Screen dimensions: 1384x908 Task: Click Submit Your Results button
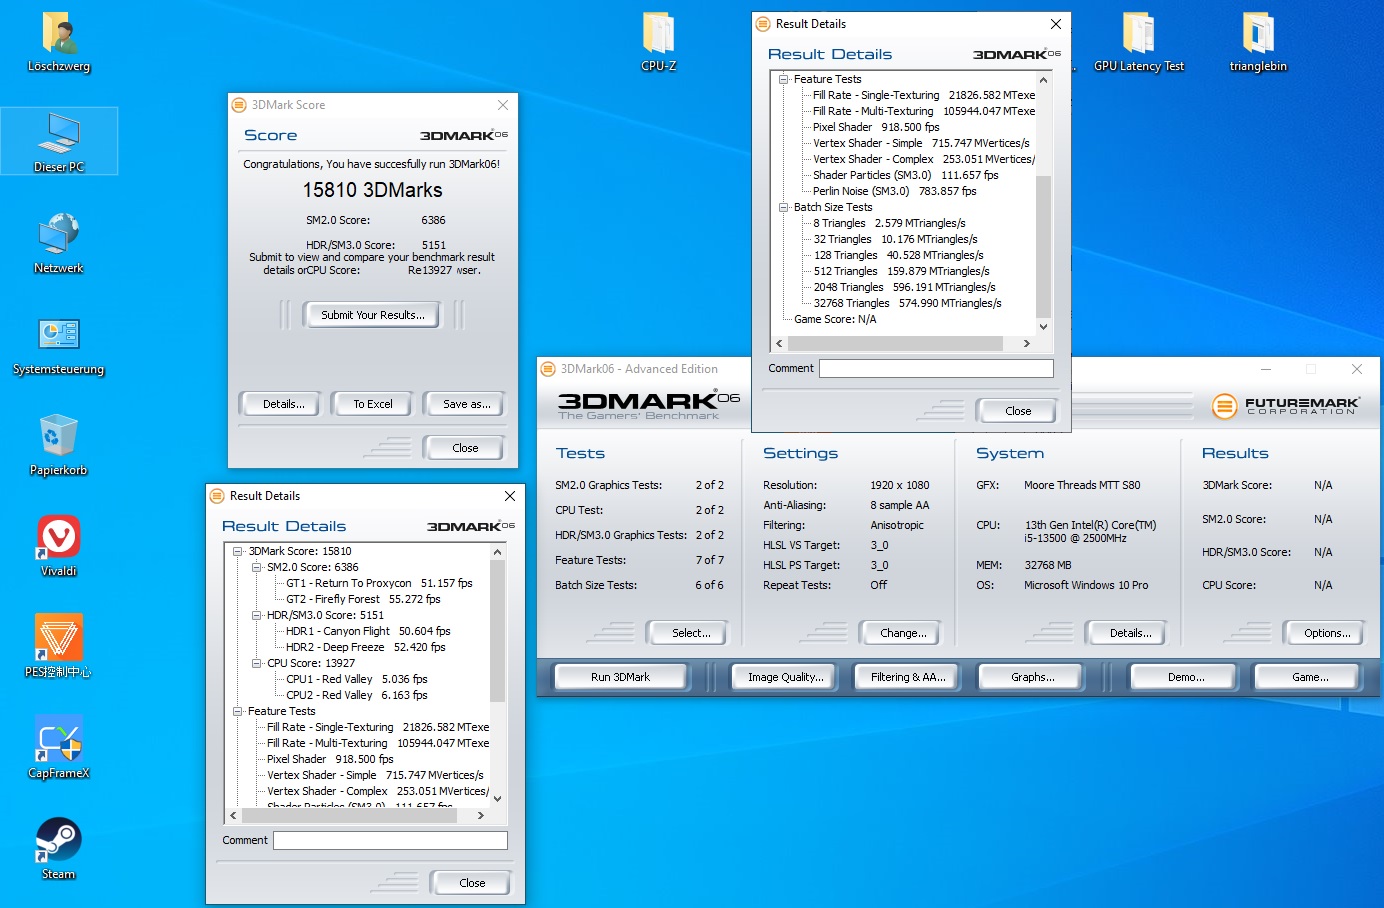click(x=373, y=315)
